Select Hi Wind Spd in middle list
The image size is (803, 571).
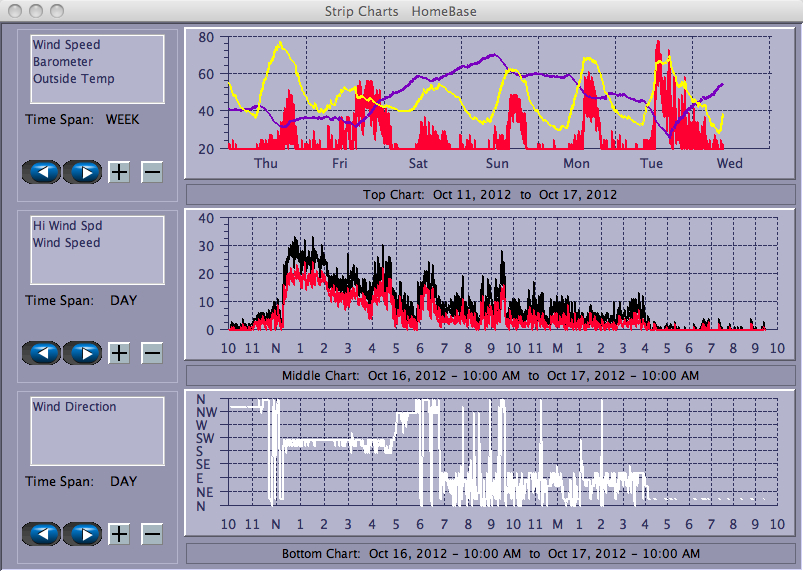[66, 226]
